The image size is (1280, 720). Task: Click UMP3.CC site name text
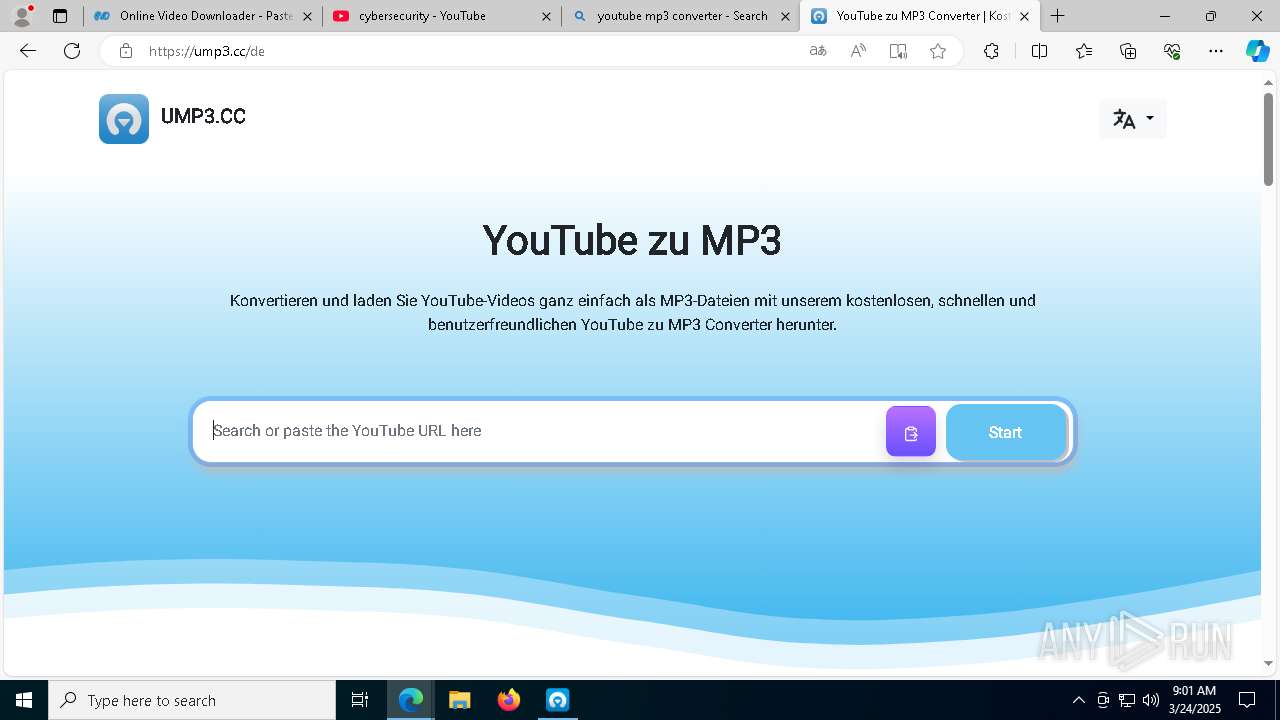coord(203,117)
